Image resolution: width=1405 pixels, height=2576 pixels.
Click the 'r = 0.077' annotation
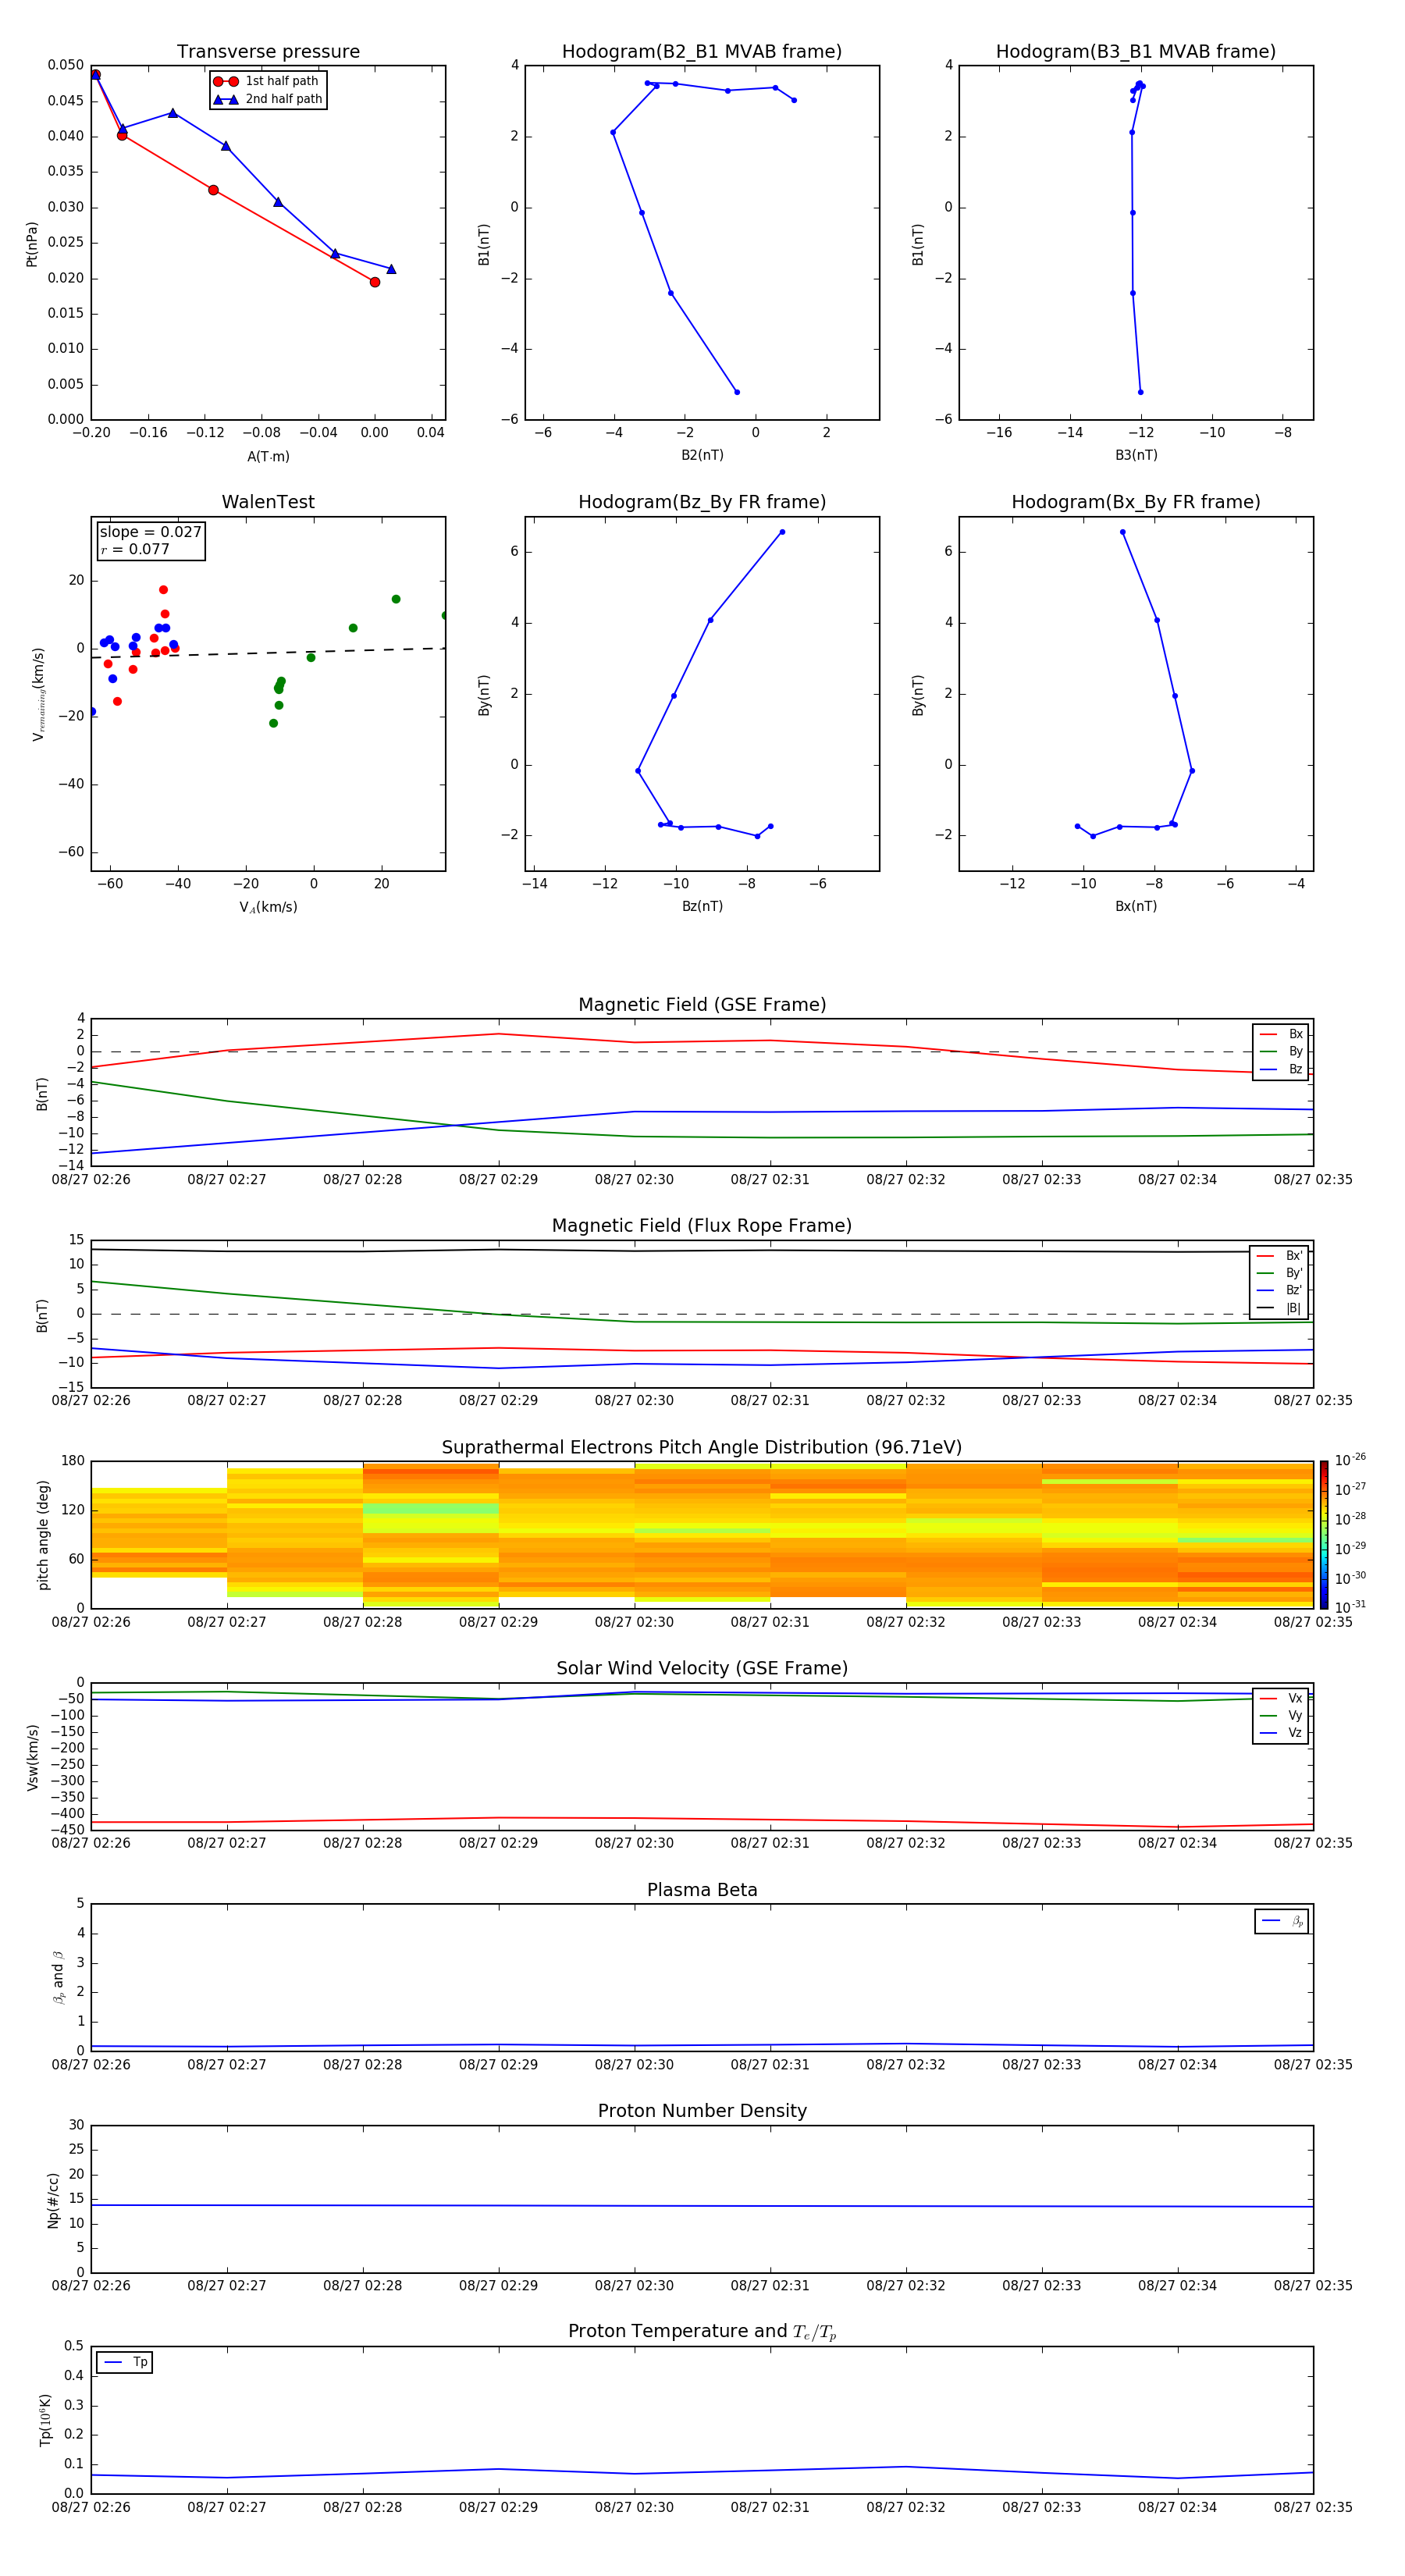pyautogui.click(x=135, y=549)
